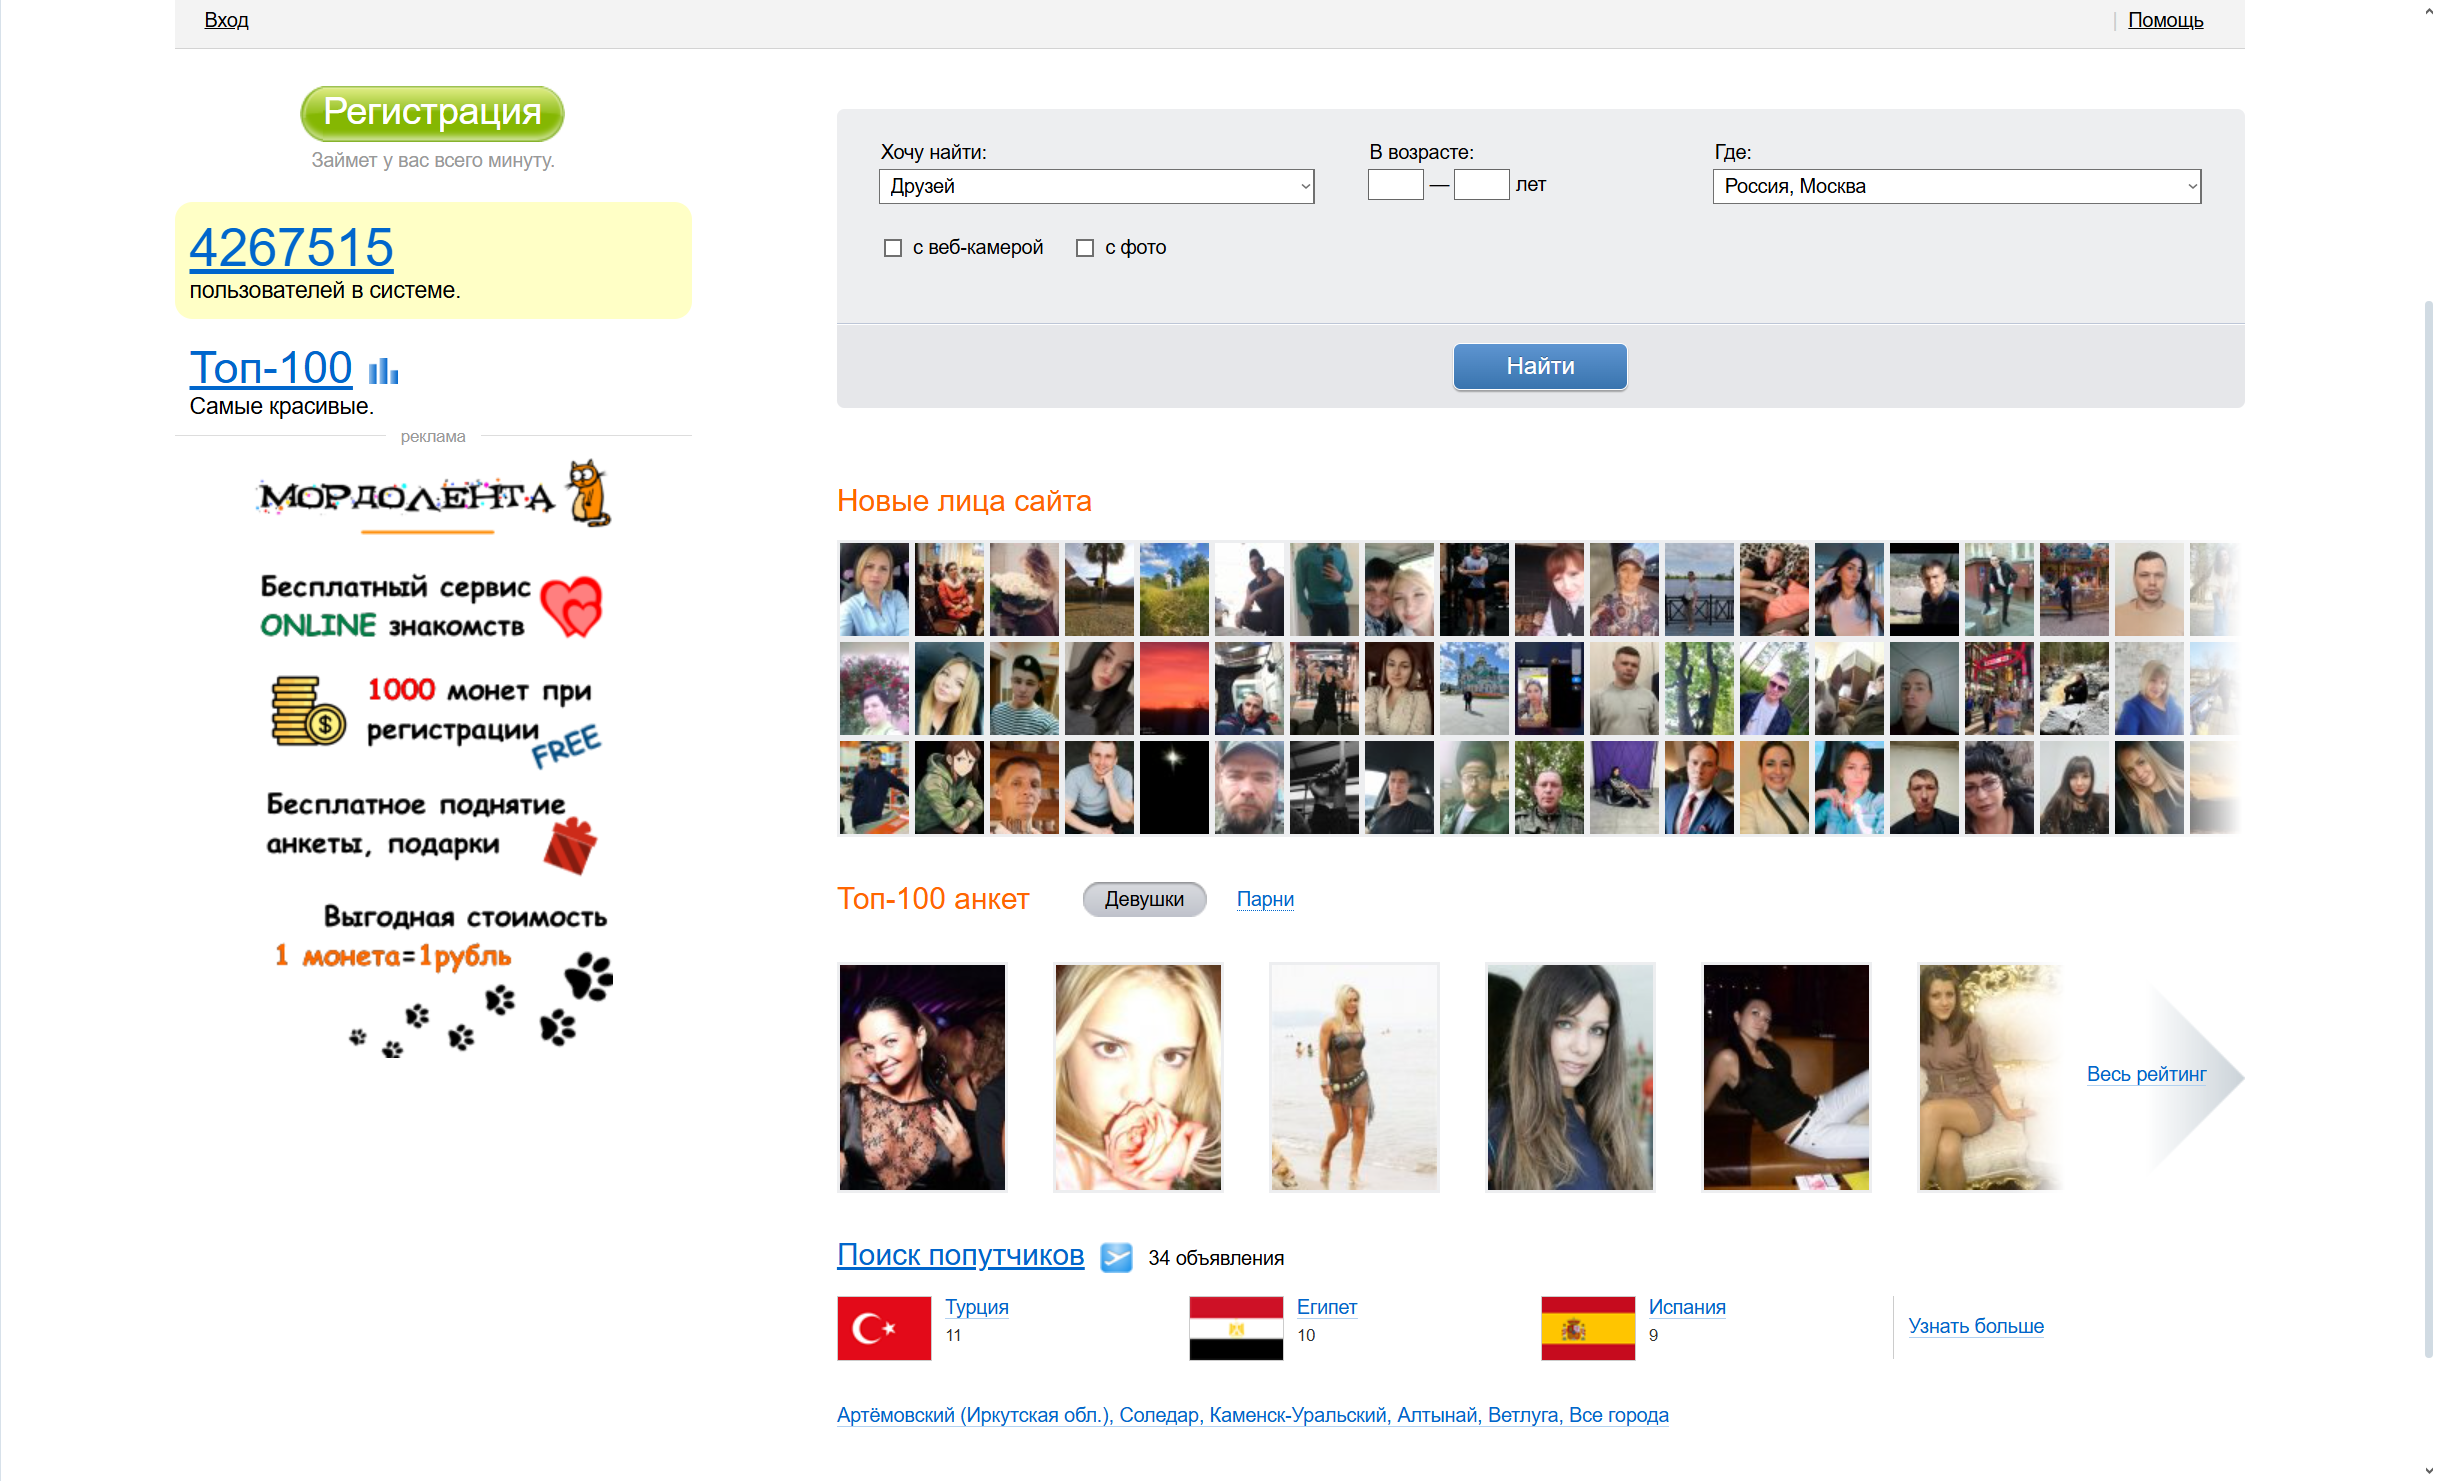2439x1481 pixels.
Task: Click the gold coins icon in the ad
Action: click(x=308, y=711)
